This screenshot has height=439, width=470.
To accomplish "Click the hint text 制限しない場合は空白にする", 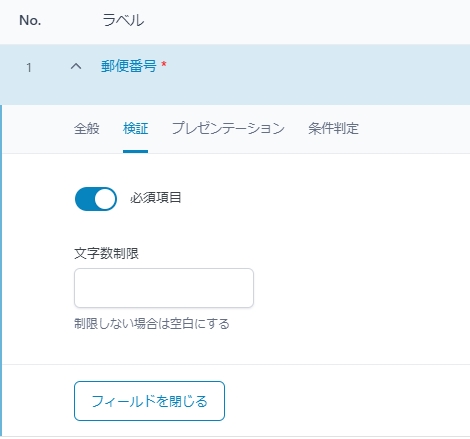I will [152, 324].
